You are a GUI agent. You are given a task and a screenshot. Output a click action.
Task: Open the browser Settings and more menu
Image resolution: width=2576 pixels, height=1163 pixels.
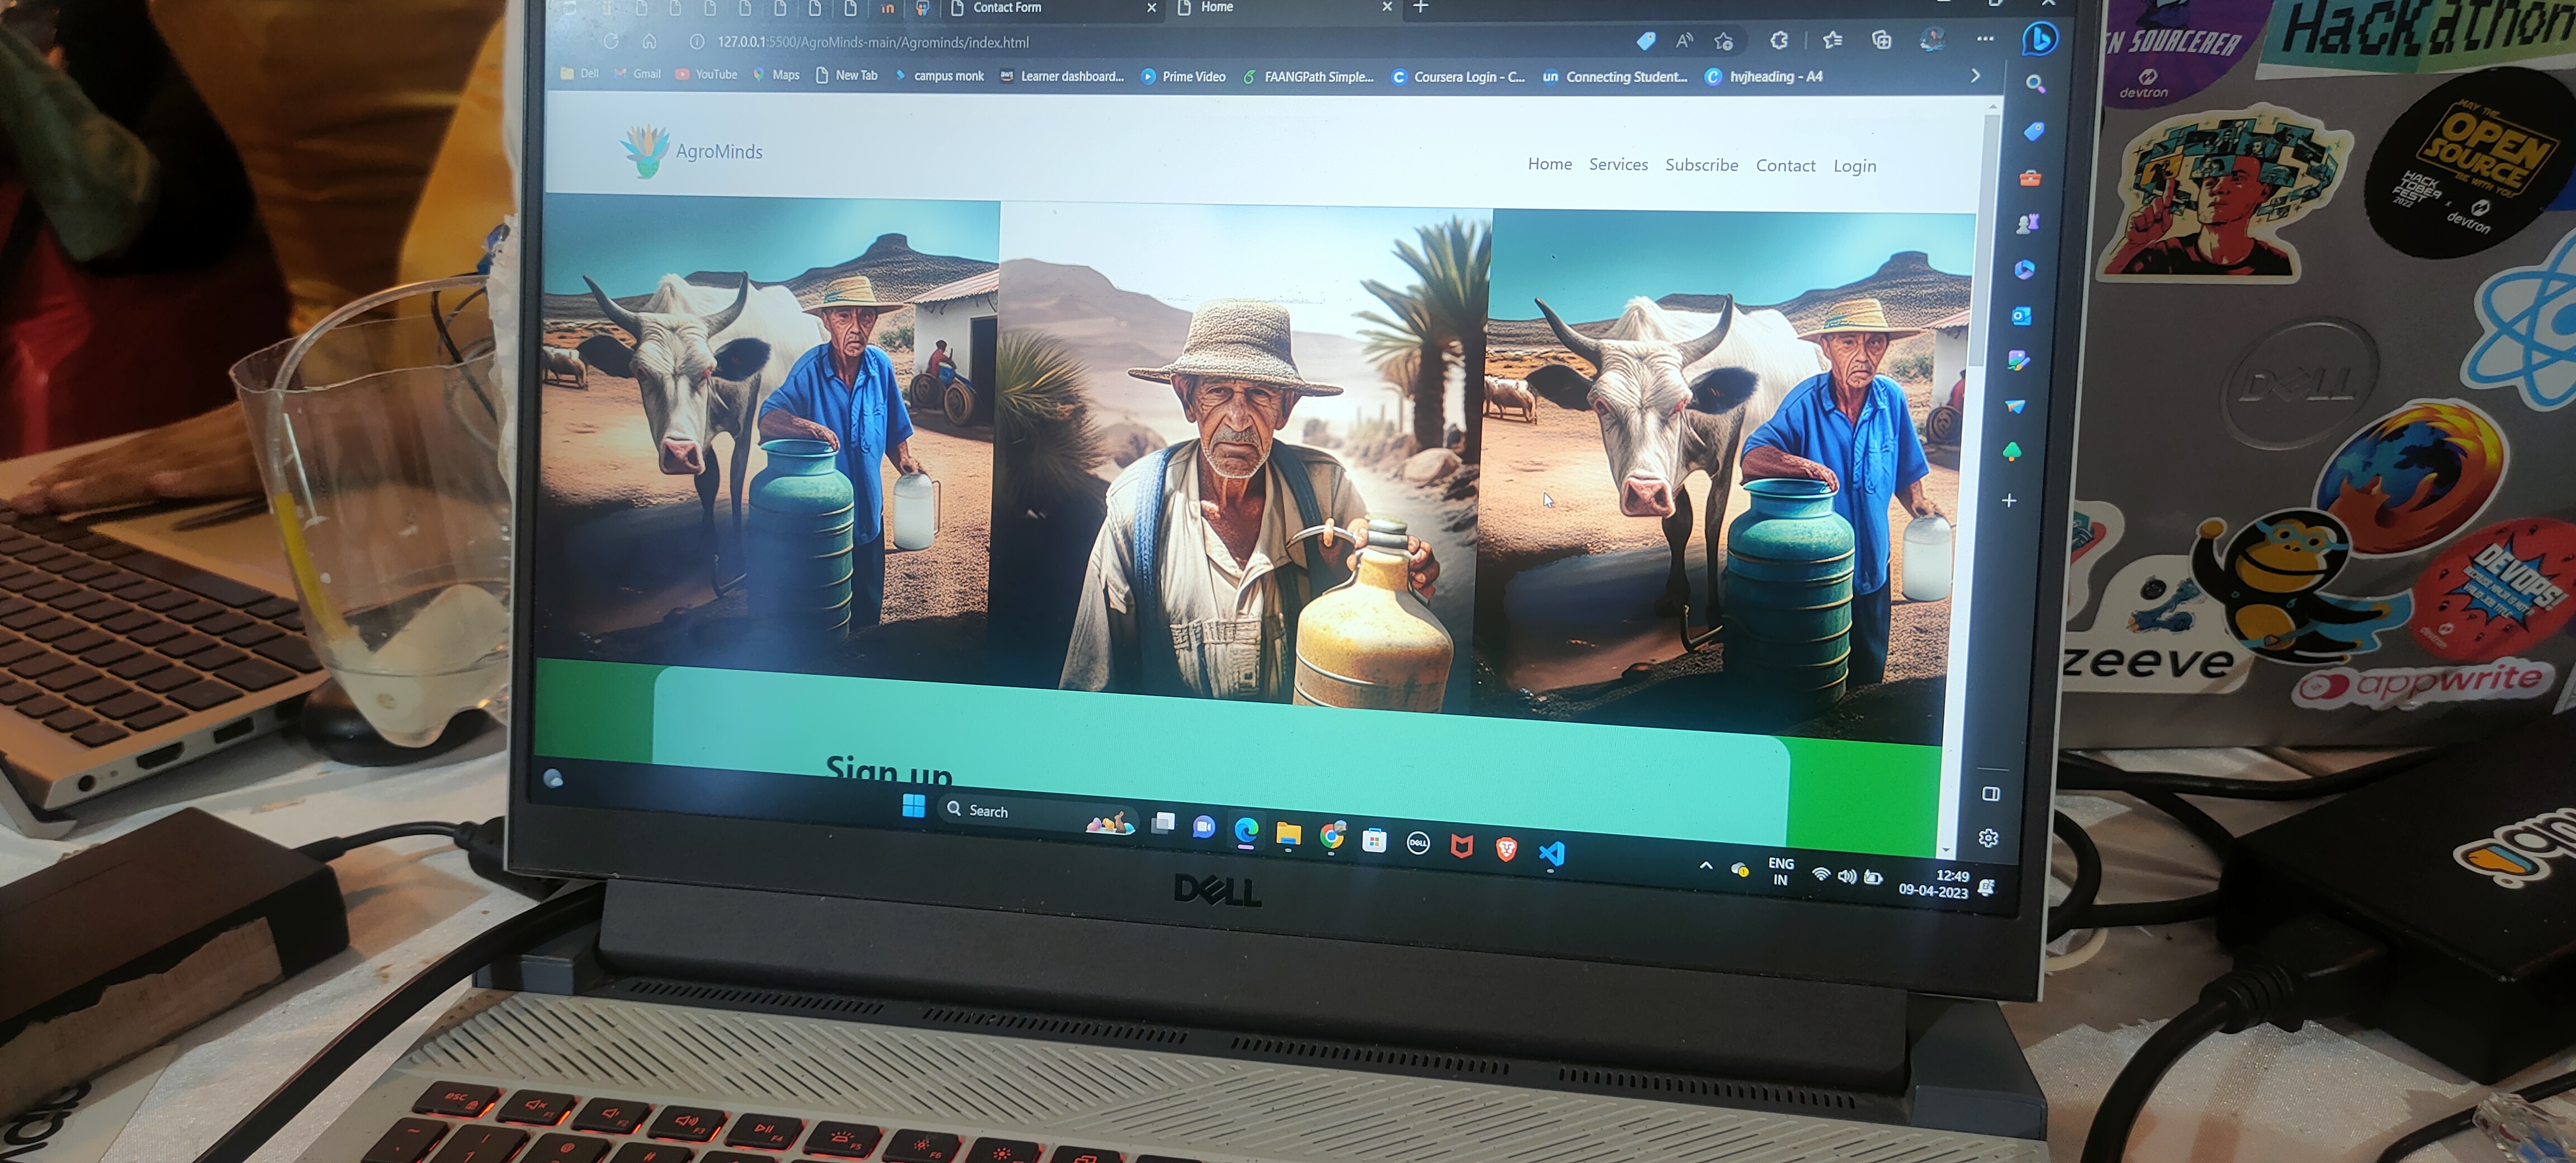pos(1985,39)
